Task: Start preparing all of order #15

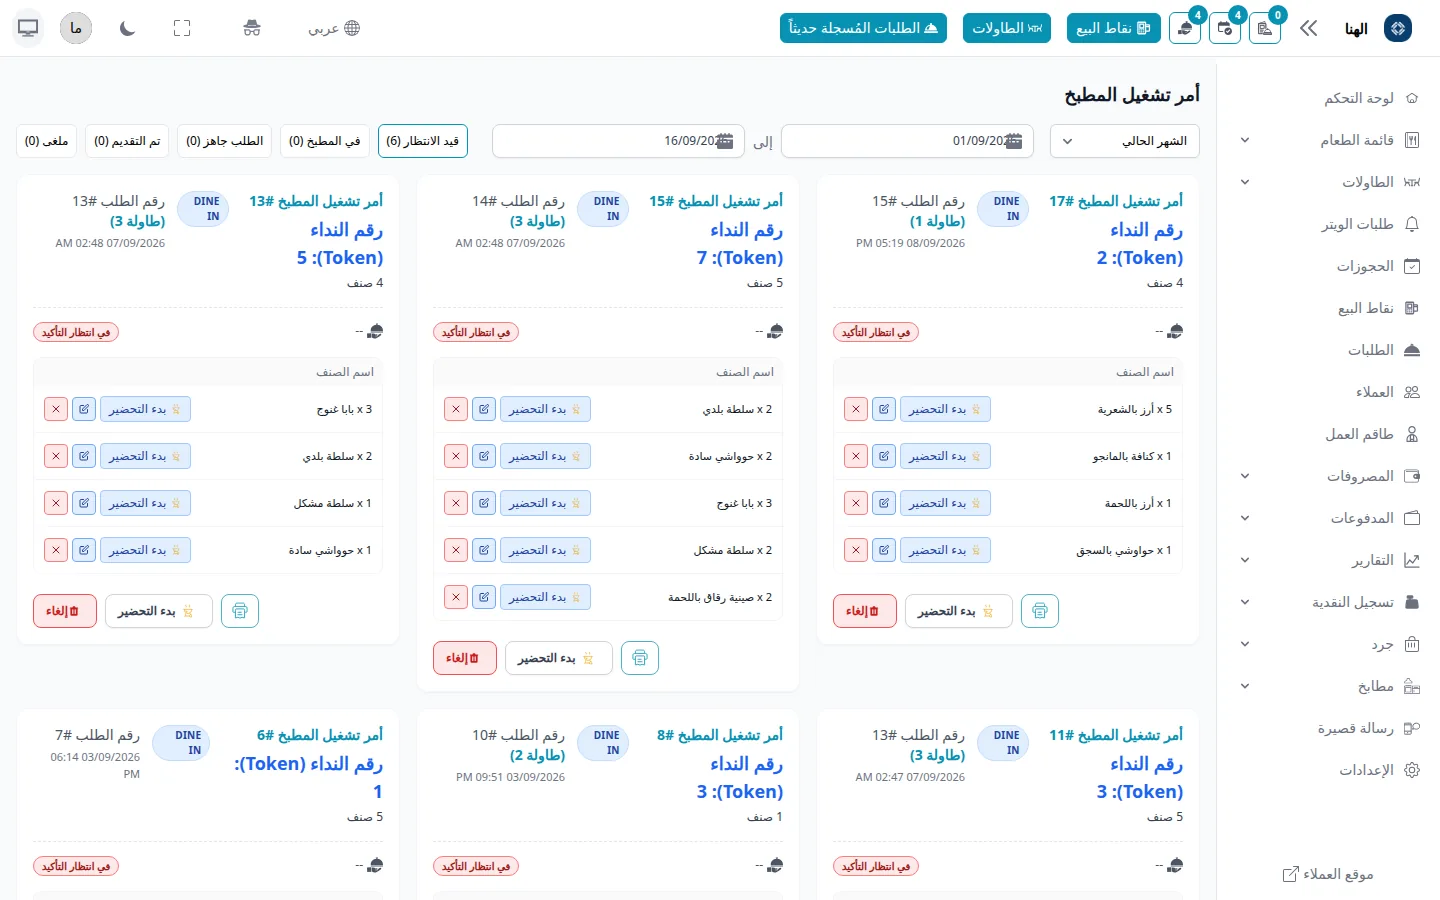Action: pos(559,658)
